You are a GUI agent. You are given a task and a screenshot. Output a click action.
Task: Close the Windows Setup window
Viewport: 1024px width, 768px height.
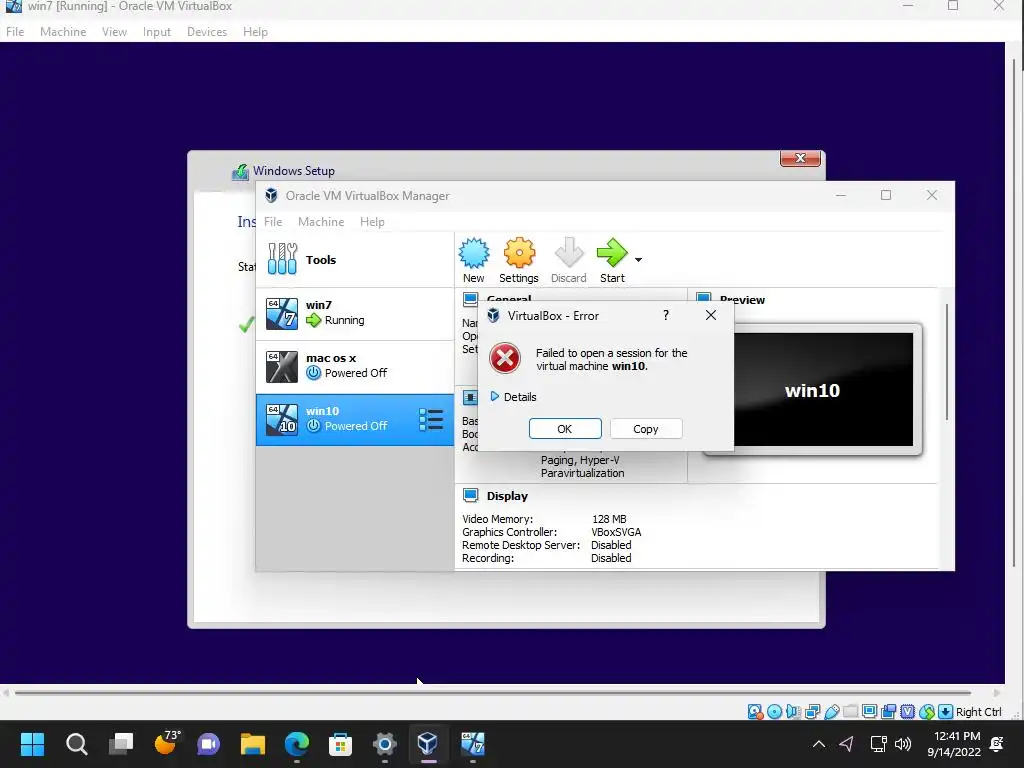tap(800, 158)
